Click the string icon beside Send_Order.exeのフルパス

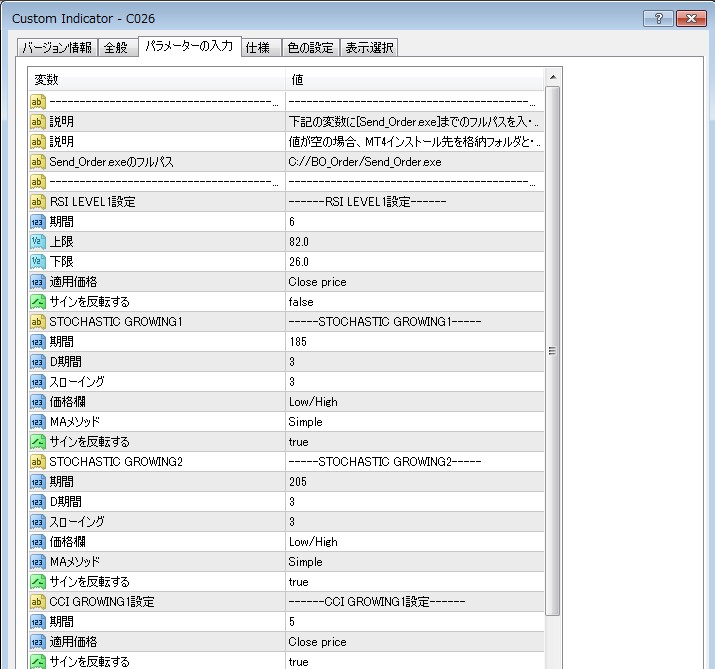coord(38,161)
